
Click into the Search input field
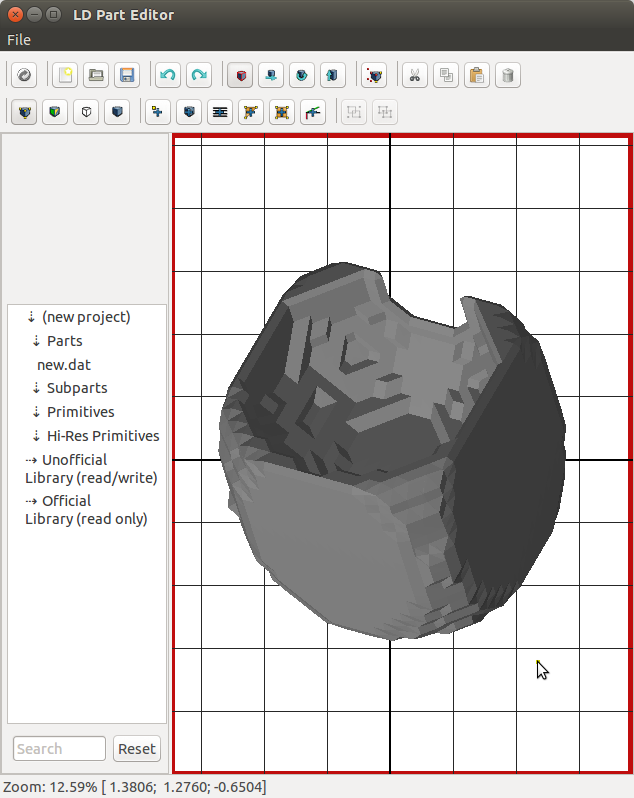(x=59, y=749)
